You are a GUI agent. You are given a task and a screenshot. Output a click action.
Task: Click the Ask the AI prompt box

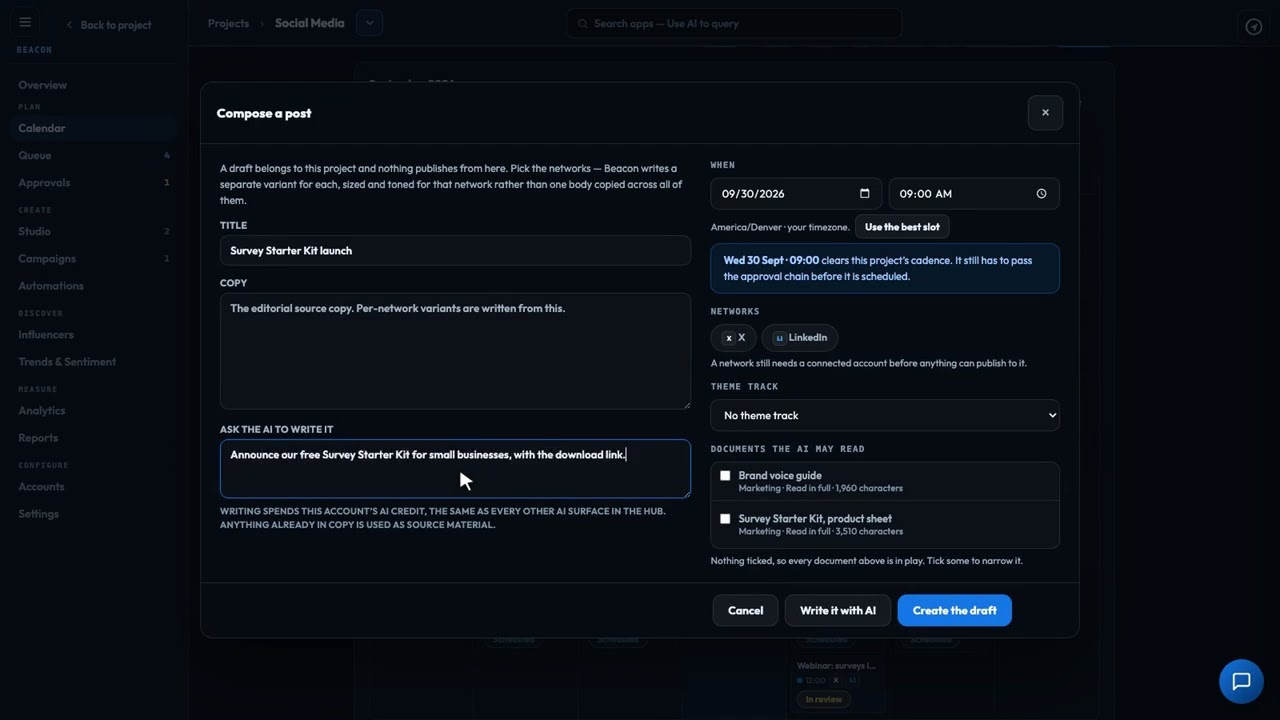click(x=455, y=469)
